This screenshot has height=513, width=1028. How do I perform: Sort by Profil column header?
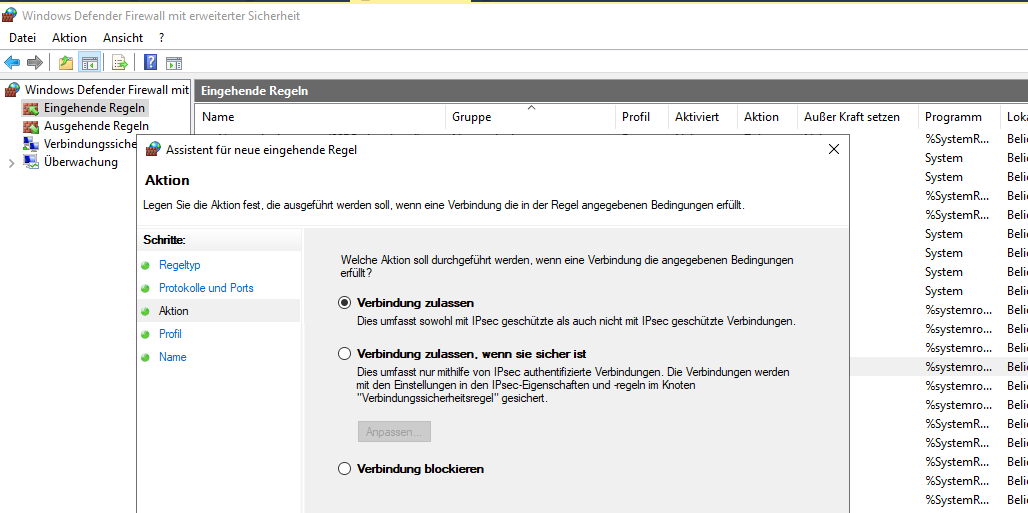click(642, 117)
